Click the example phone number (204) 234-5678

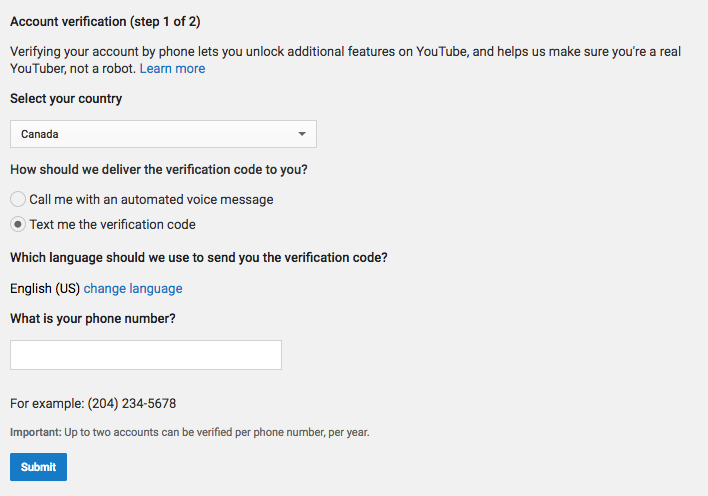pos(132,403)
